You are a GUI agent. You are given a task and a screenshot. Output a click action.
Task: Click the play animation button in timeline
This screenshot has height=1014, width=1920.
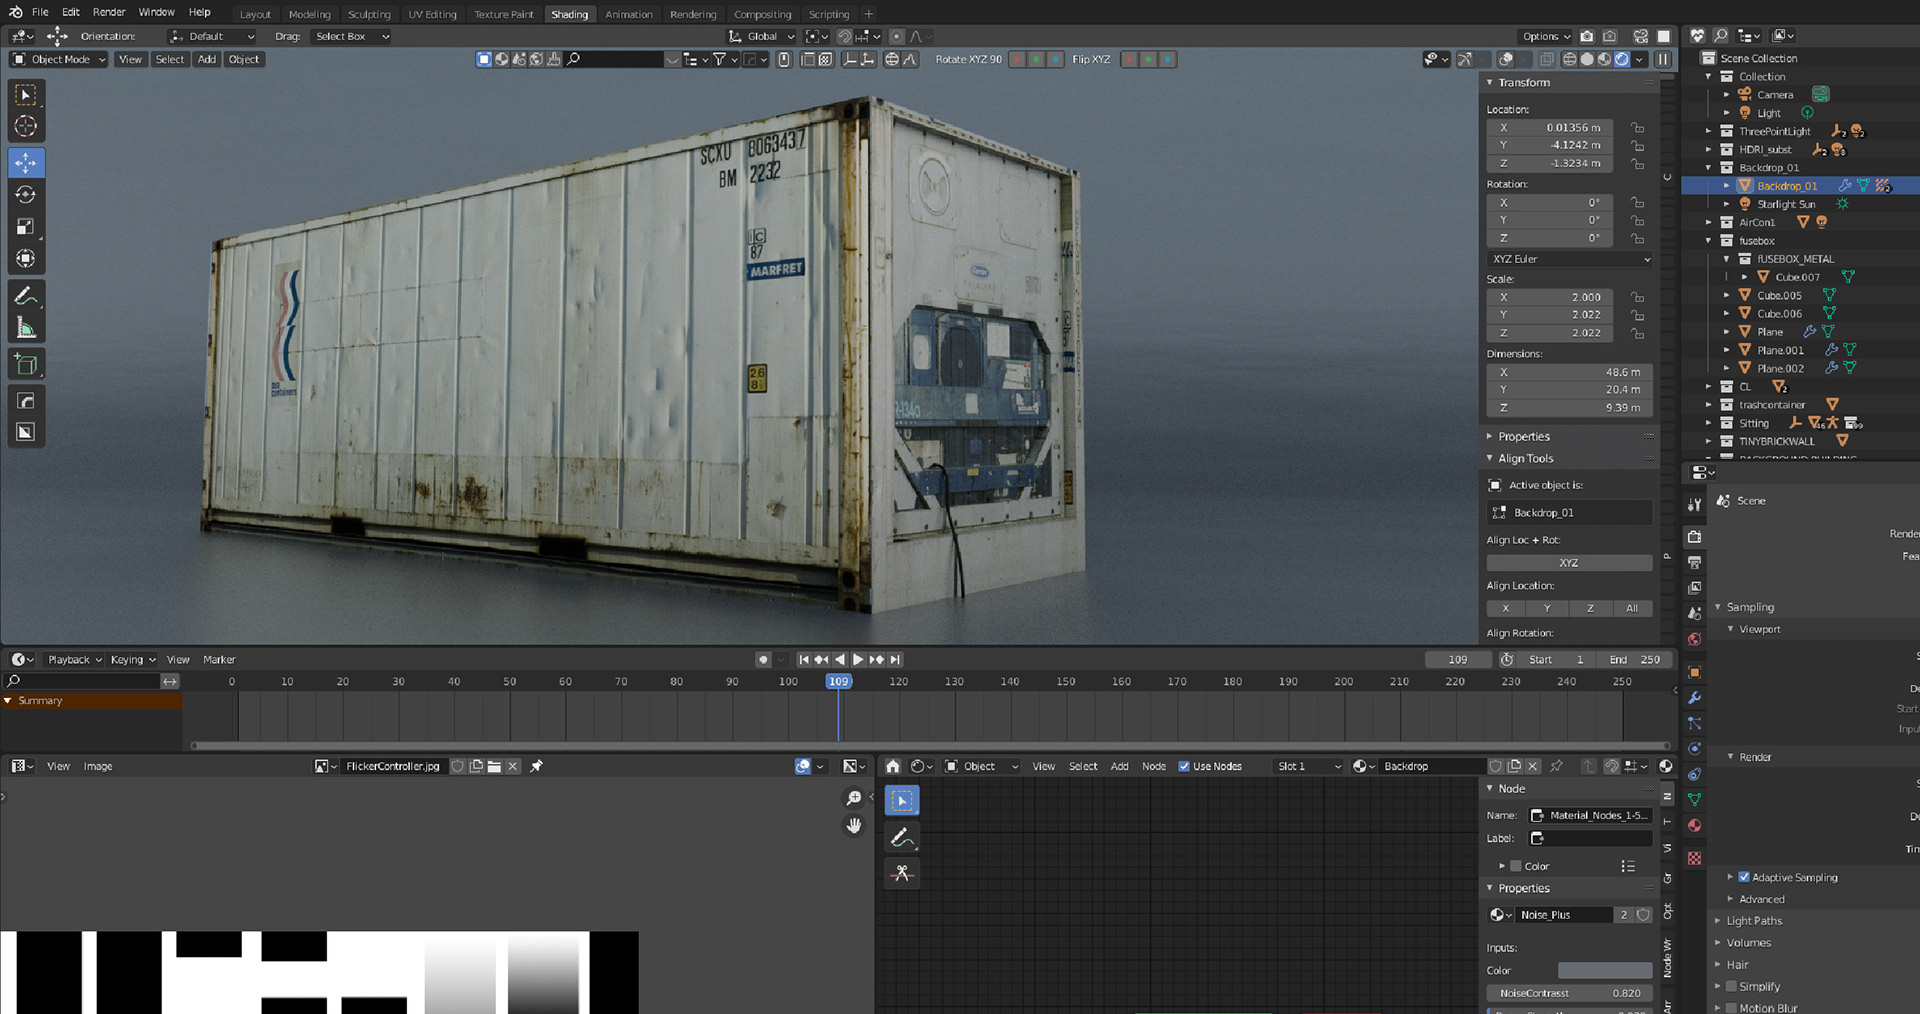(858, 659)
